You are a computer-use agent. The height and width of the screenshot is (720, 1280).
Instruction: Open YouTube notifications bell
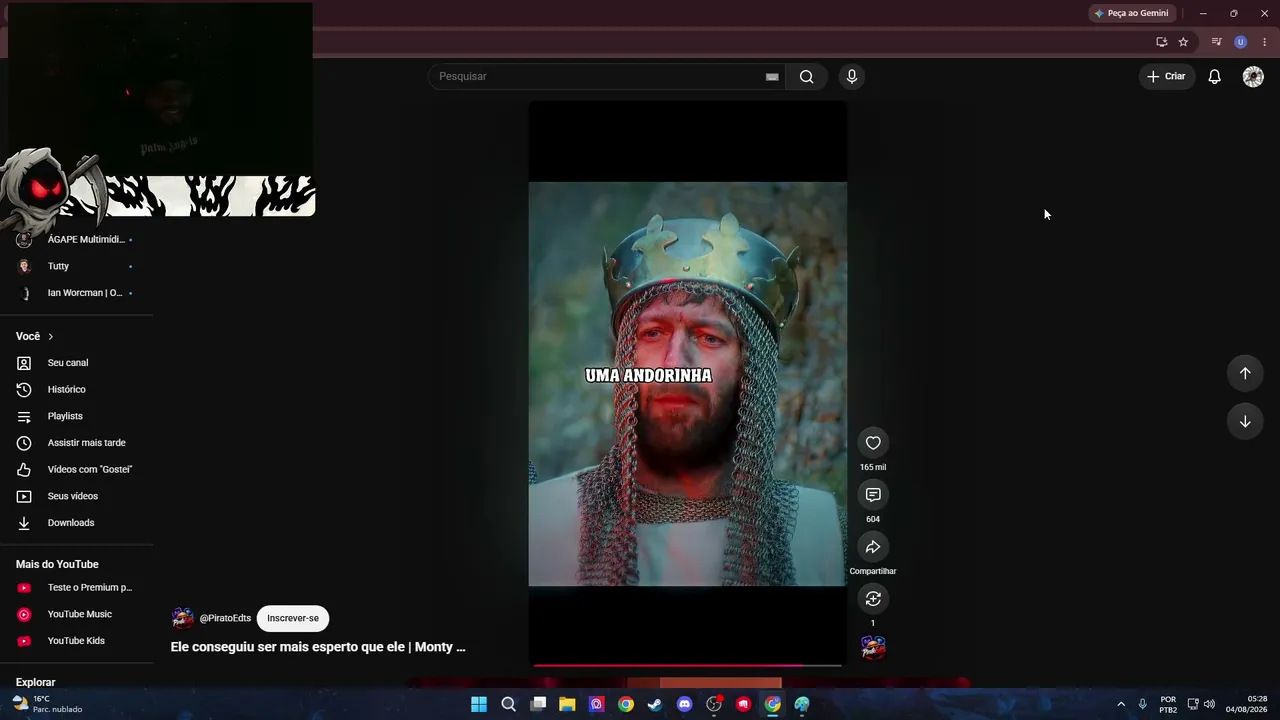pos(1215,77)
